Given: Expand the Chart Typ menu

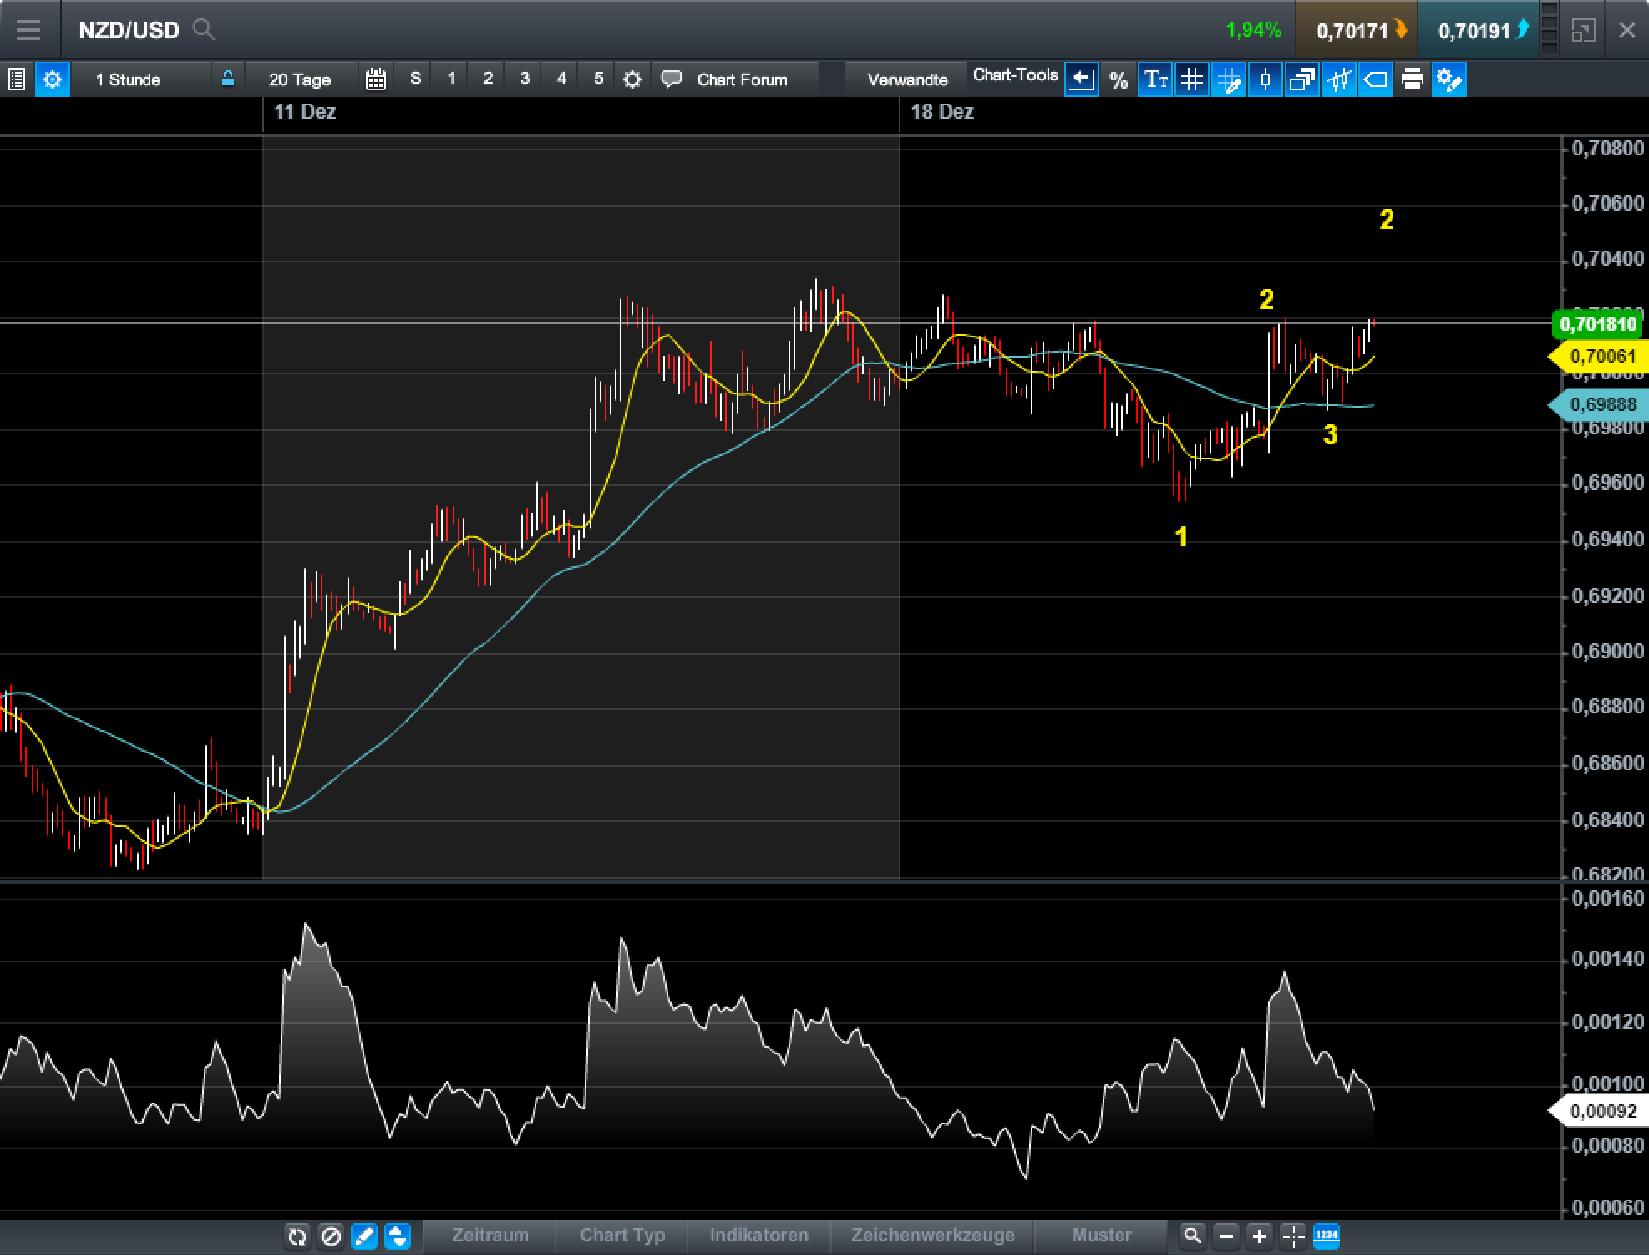Looking at the screenshot, I should pos(620,1236).
